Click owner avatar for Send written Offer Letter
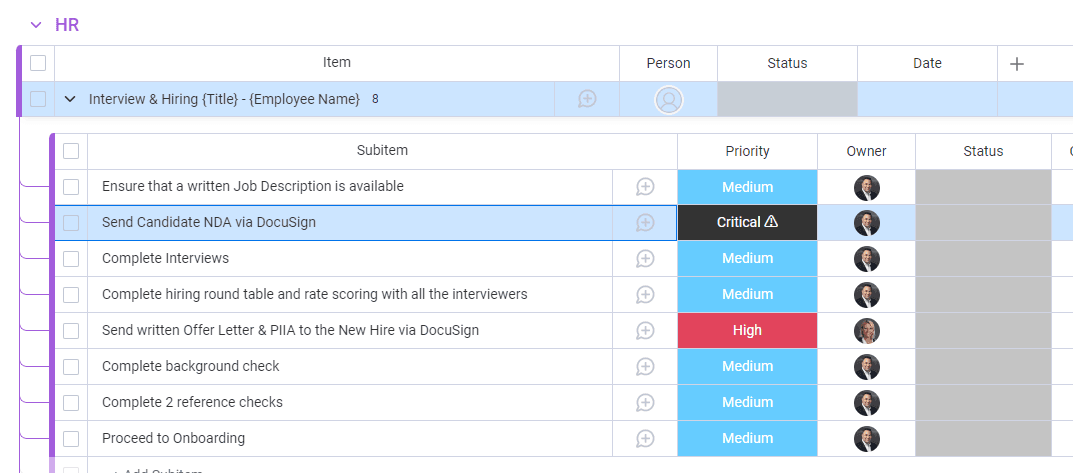The height and width of the screenshot is (473, 1073). point(866,330)
